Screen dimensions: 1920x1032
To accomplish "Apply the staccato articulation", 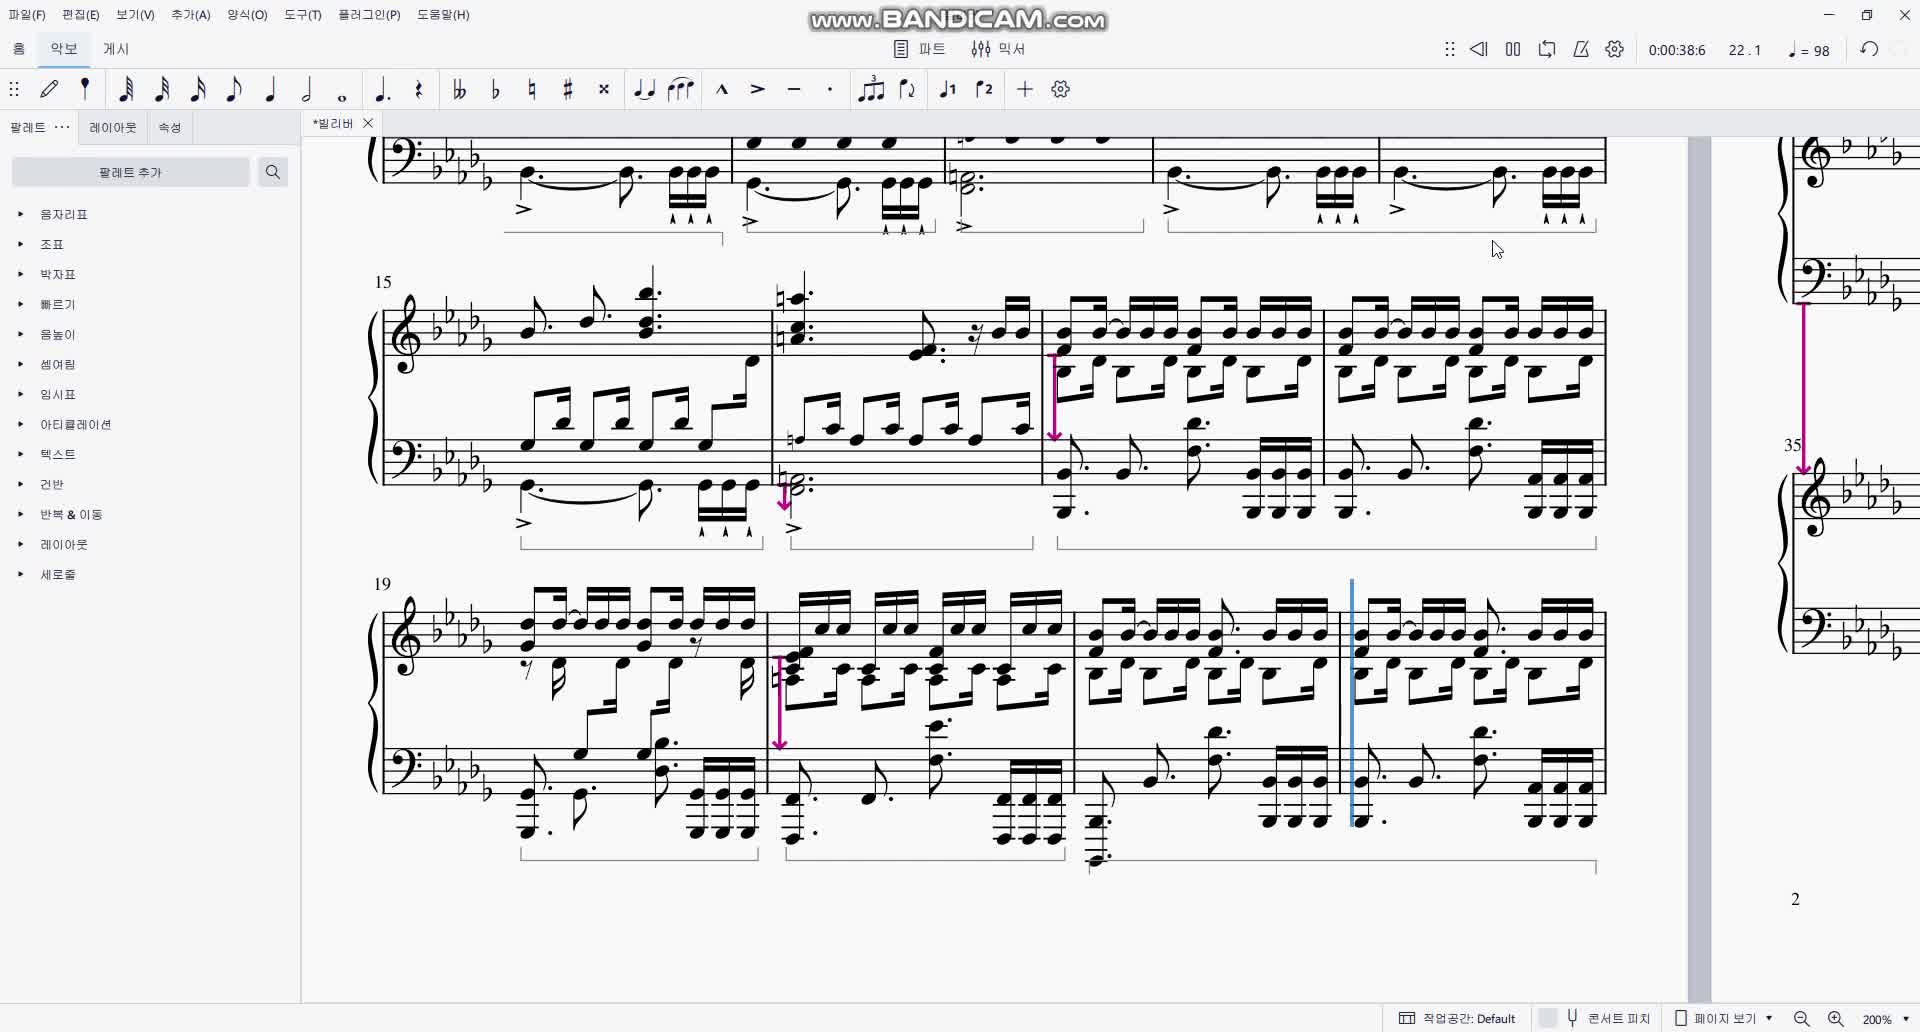I will [829, 89].
